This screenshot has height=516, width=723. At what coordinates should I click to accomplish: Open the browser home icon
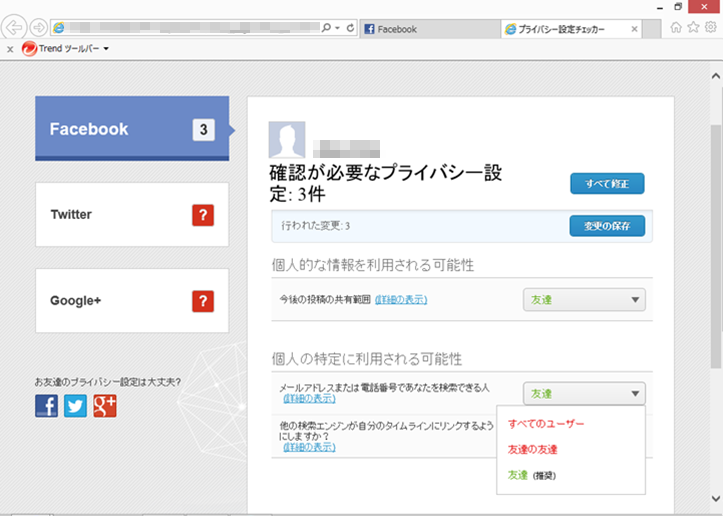tap(676, 28)
